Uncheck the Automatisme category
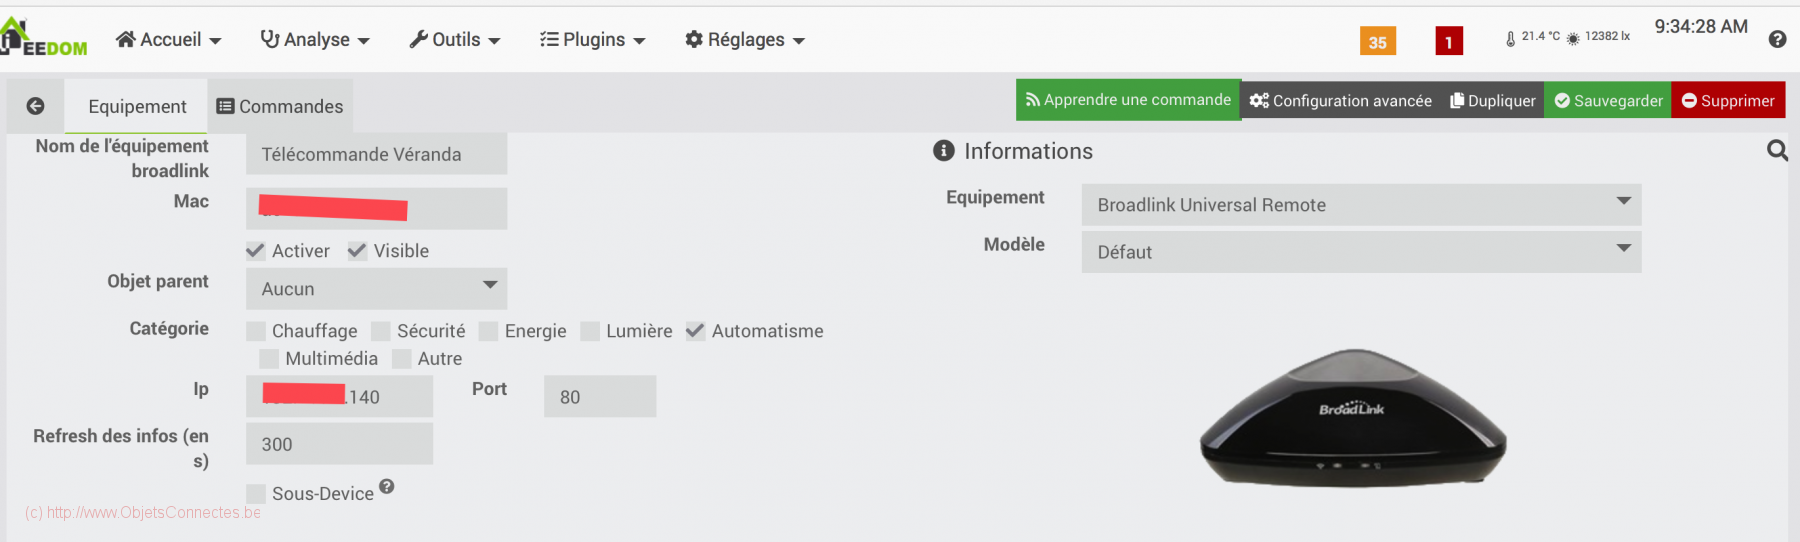1800x542 pixels. point(695,331)
